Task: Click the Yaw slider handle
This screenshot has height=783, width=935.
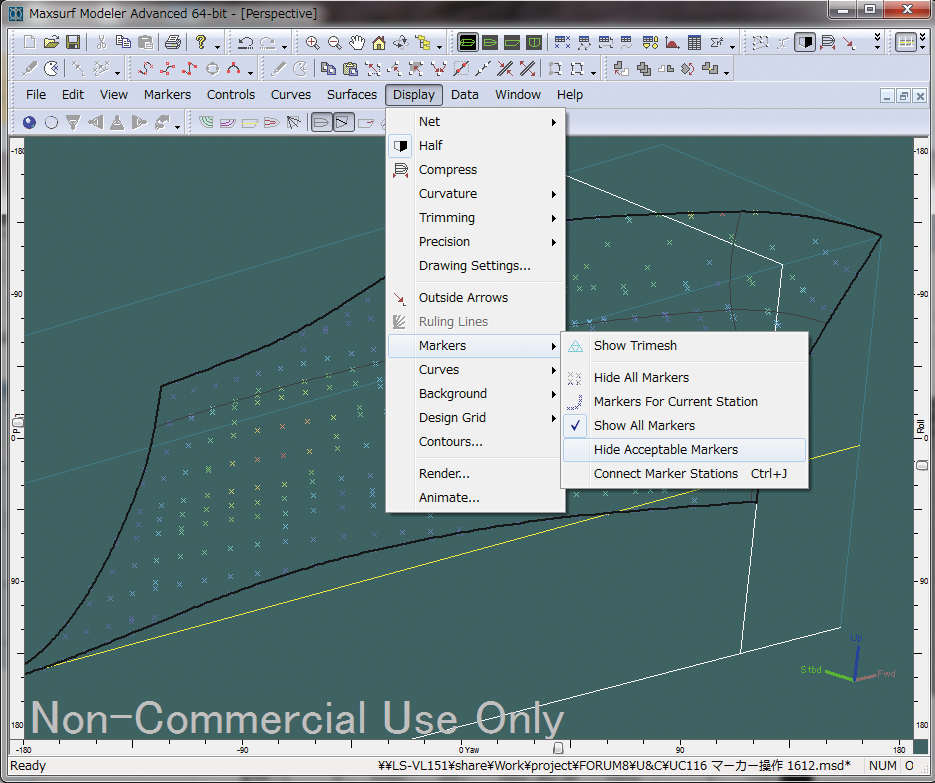Action: [558, 748]
